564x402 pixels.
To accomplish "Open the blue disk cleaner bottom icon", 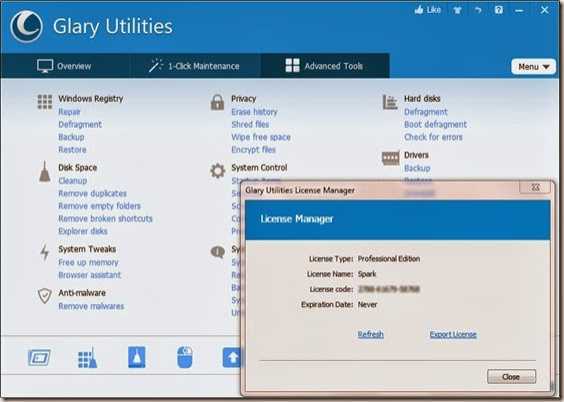I will coord(137,357).
